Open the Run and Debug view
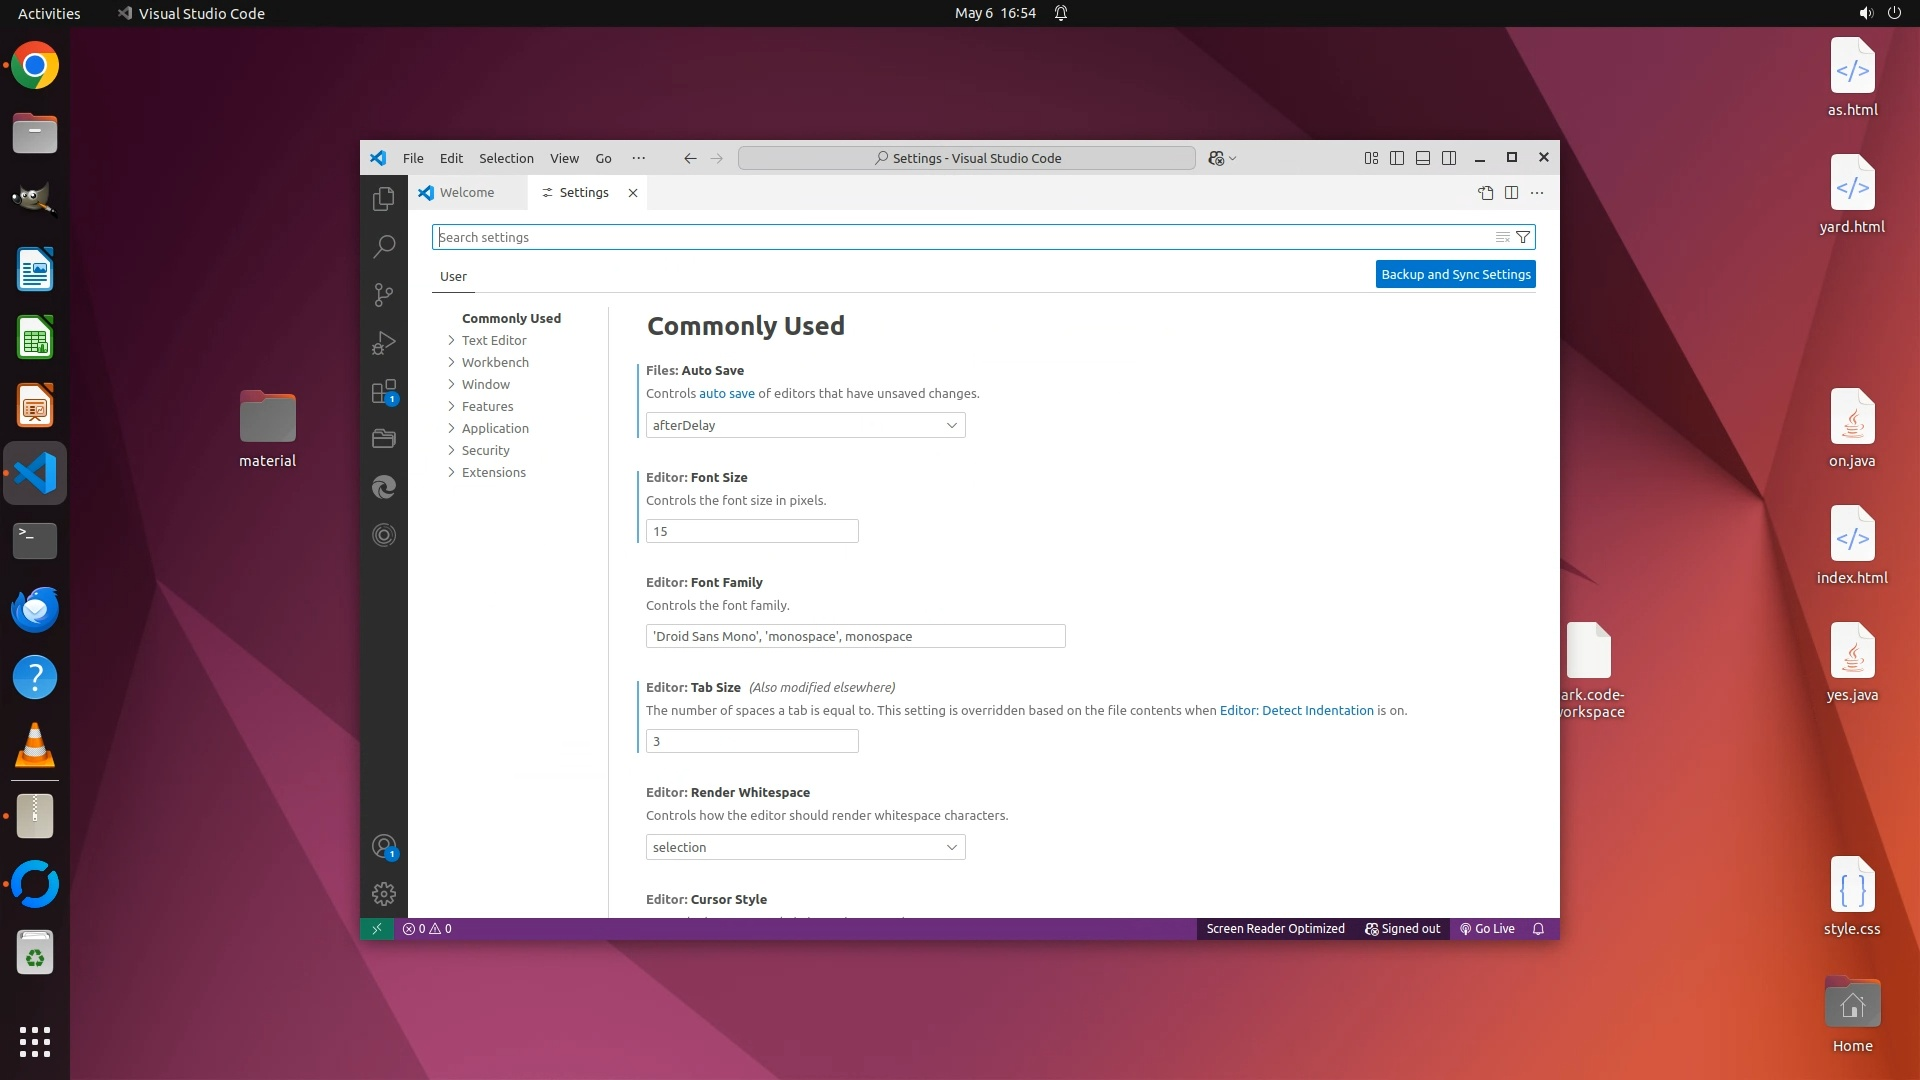This screenshot has width=1920, height=1080. pyautogui.click(x=383, y=343)
